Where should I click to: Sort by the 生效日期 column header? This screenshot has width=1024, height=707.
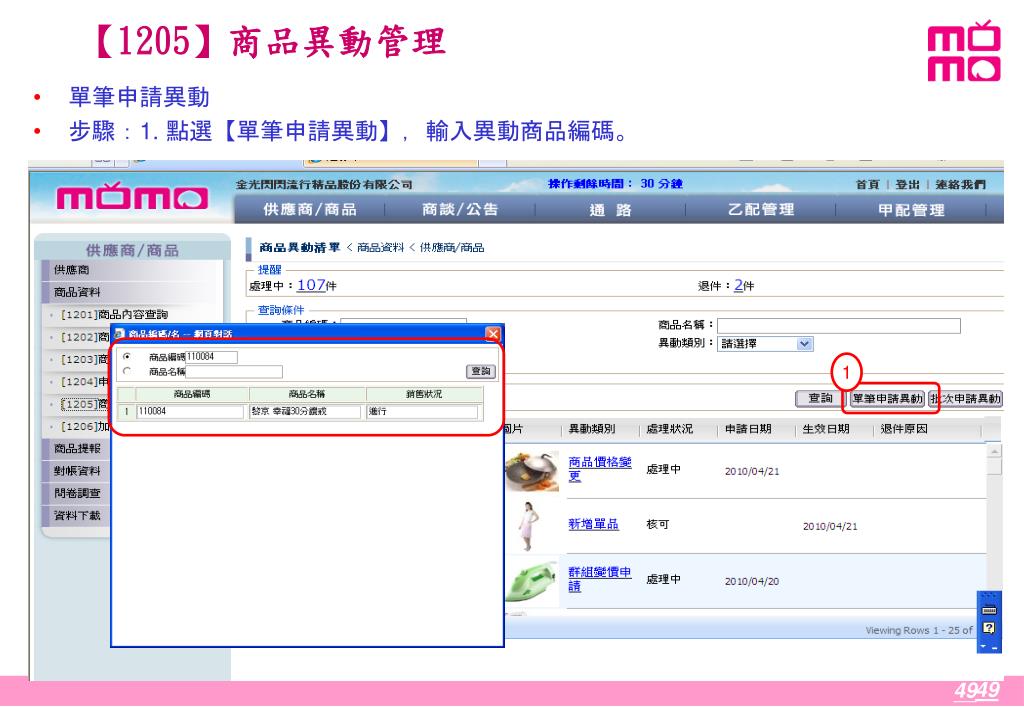click(826, 429)
